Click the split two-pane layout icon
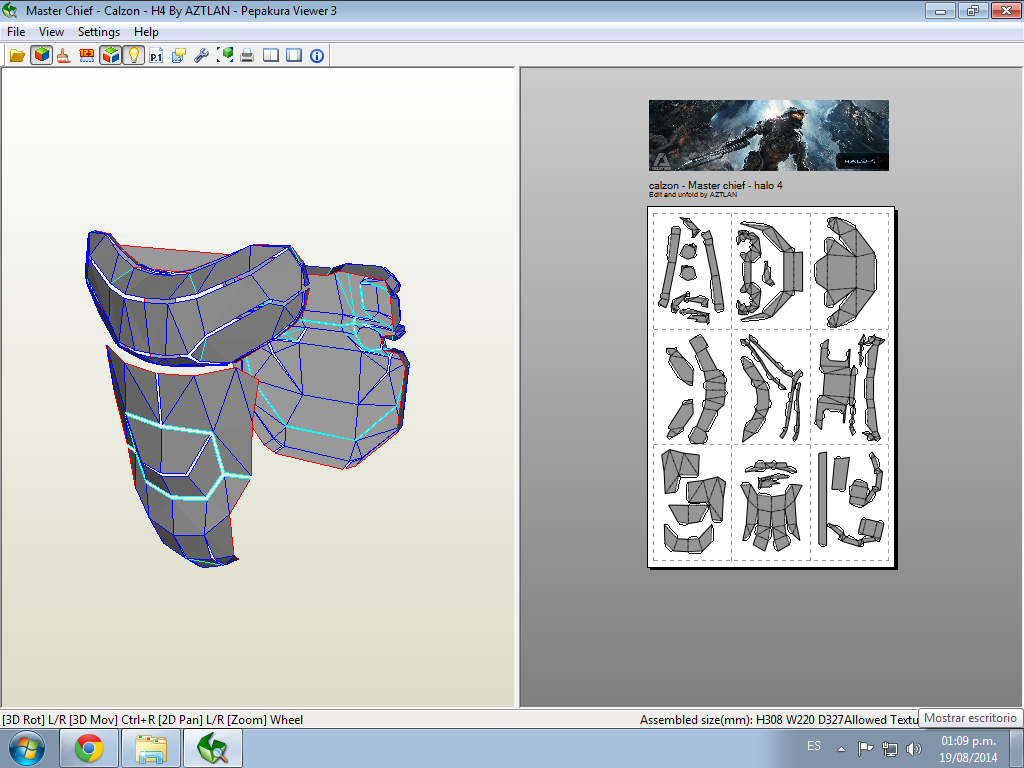The image size is (1024, 768). point(271,56)
